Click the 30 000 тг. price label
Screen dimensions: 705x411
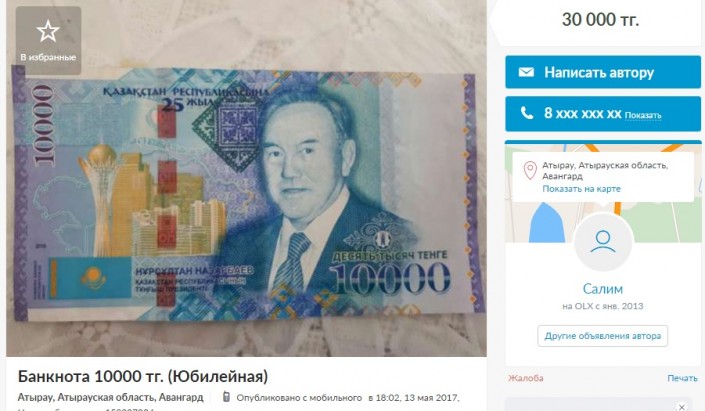point(600,20)
